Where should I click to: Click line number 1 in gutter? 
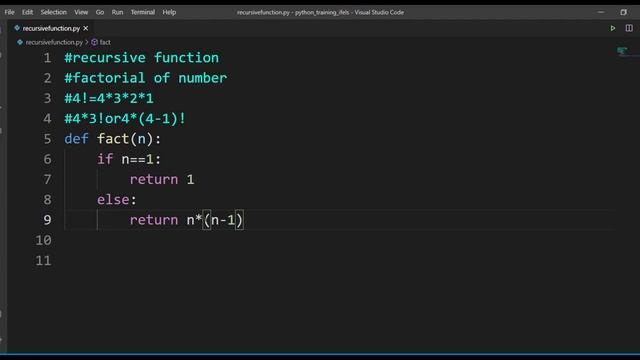point(47,58)
